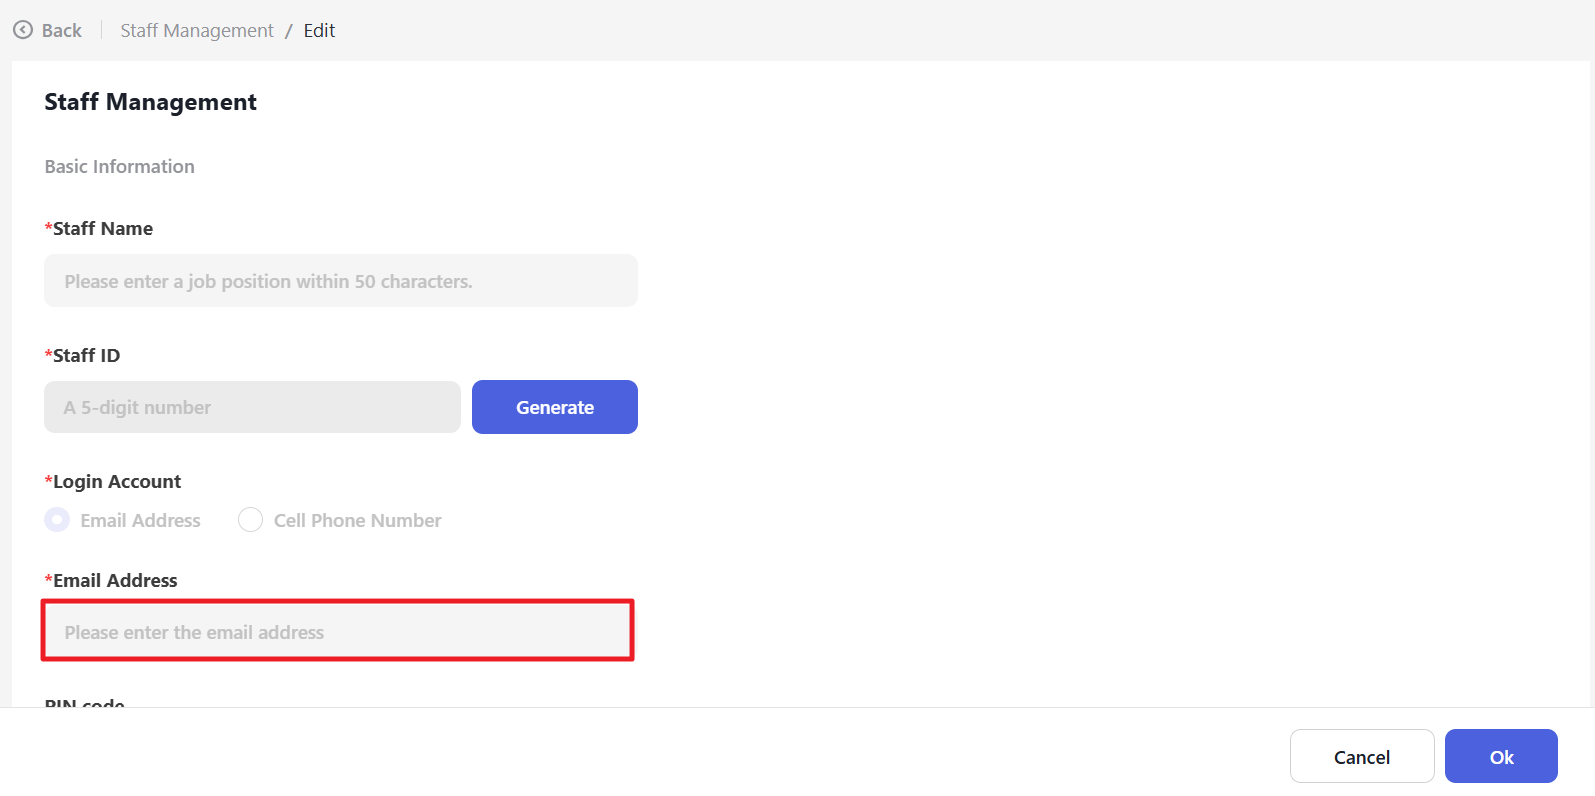Confirm with the Ok button
1595x796 pixels.
(1500, 757)
